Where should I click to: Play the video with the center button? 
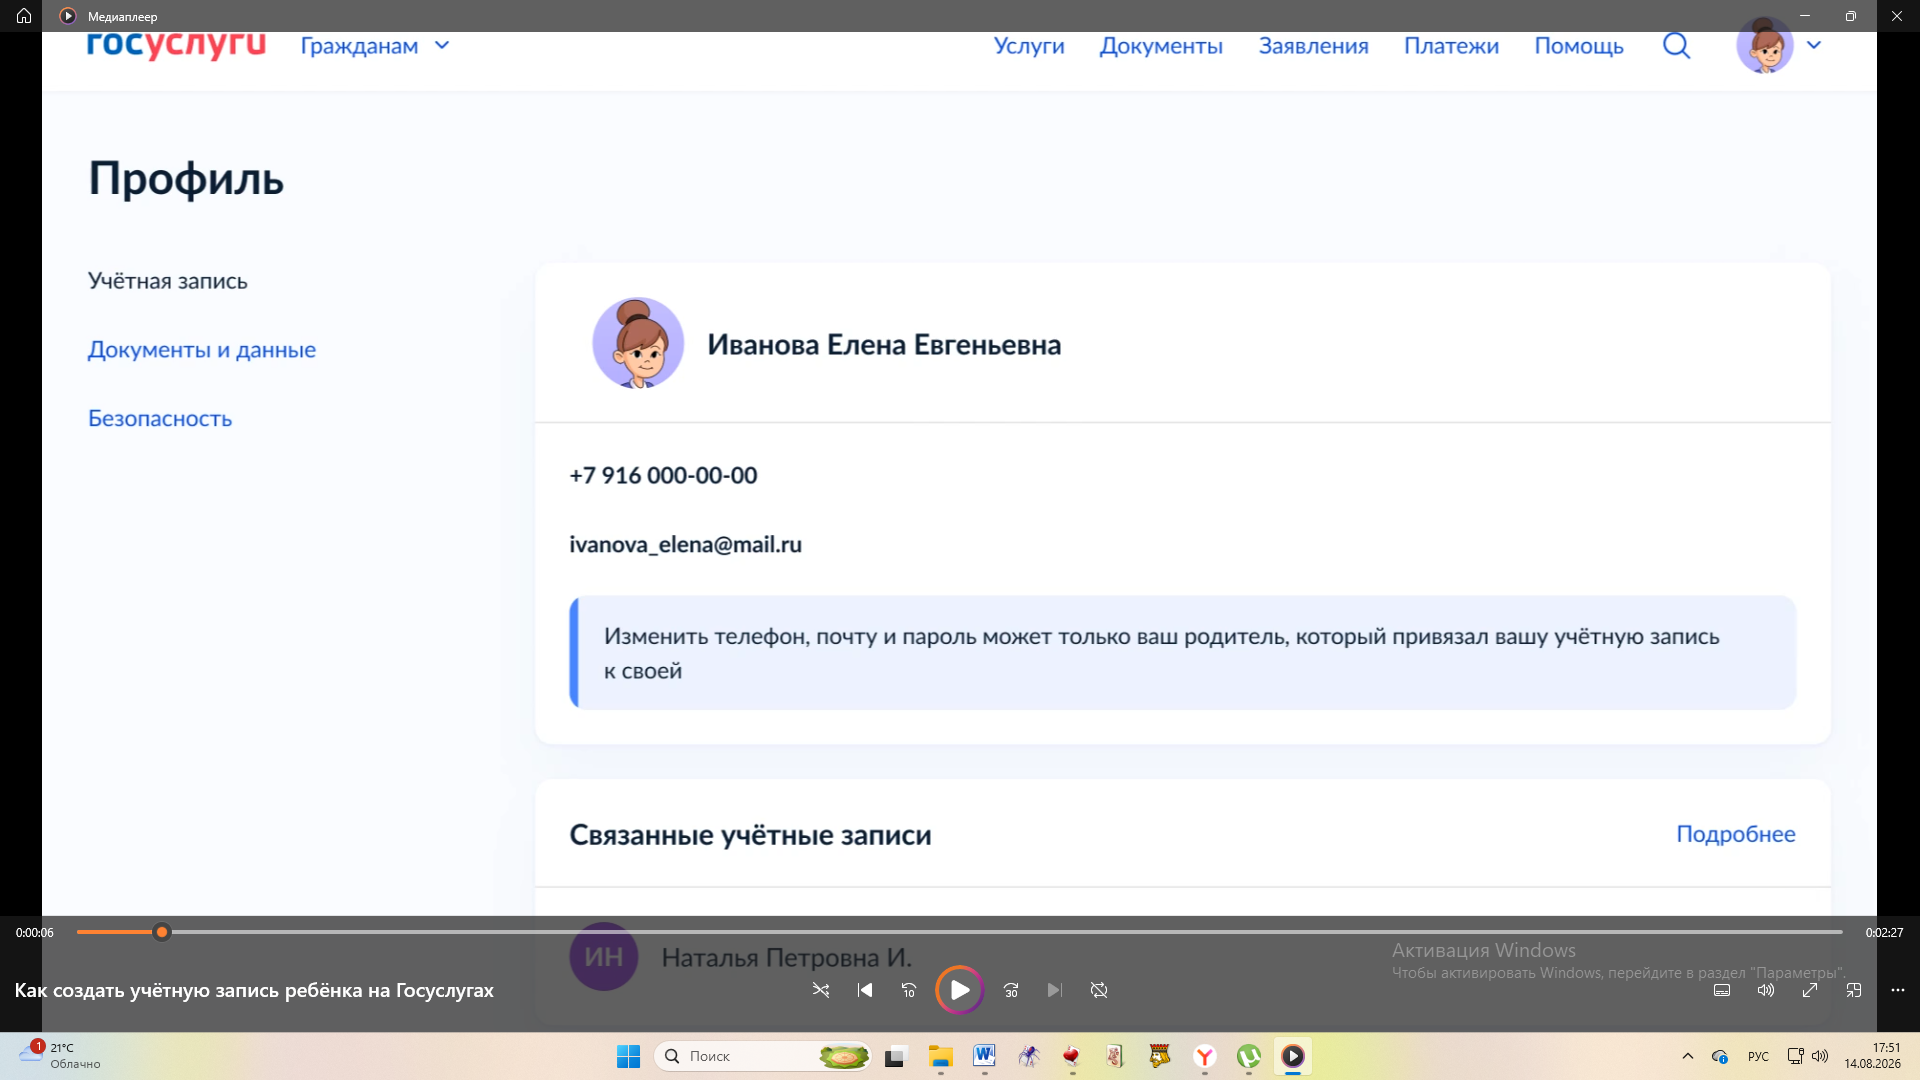pyautogui.click(x=960, y=990)
